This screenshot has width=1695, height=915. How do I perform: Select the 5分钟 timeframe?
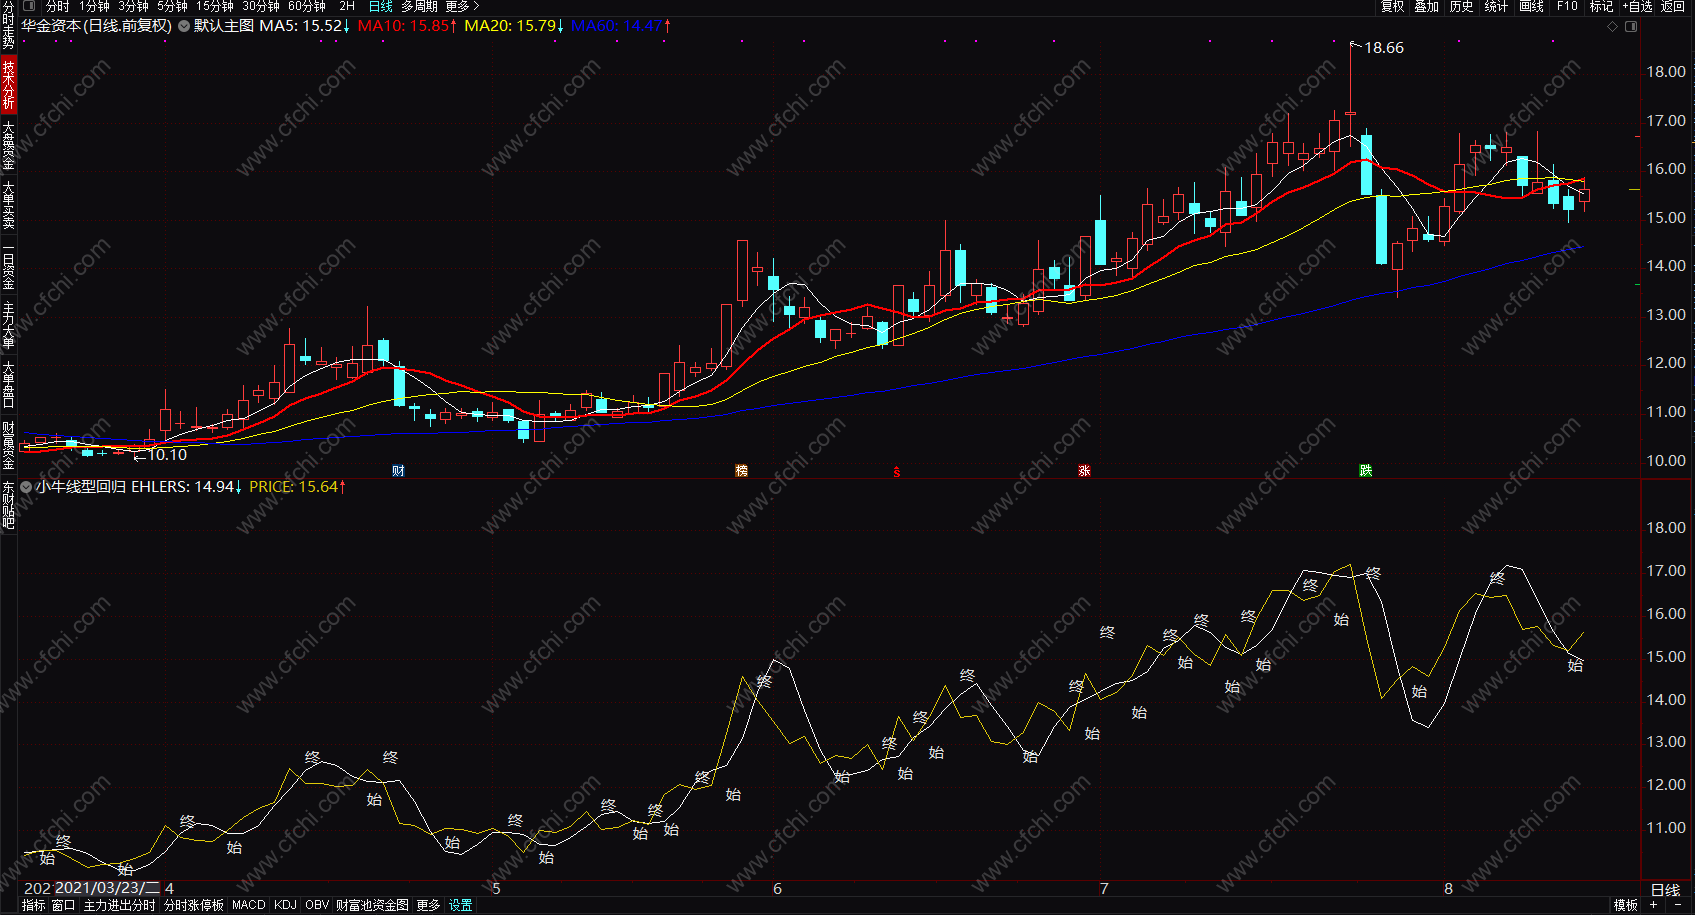(x=172, y=6)
